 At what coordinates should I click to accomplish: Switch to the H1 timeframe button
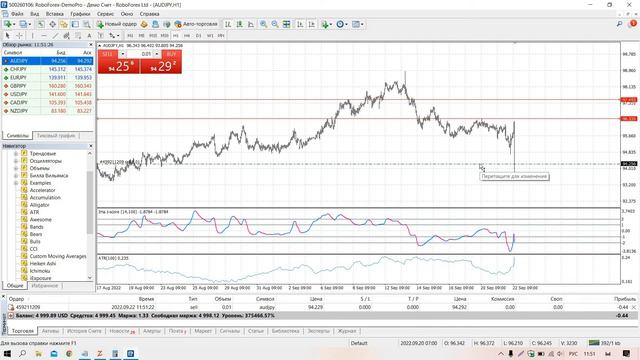[x=176, y=36]
